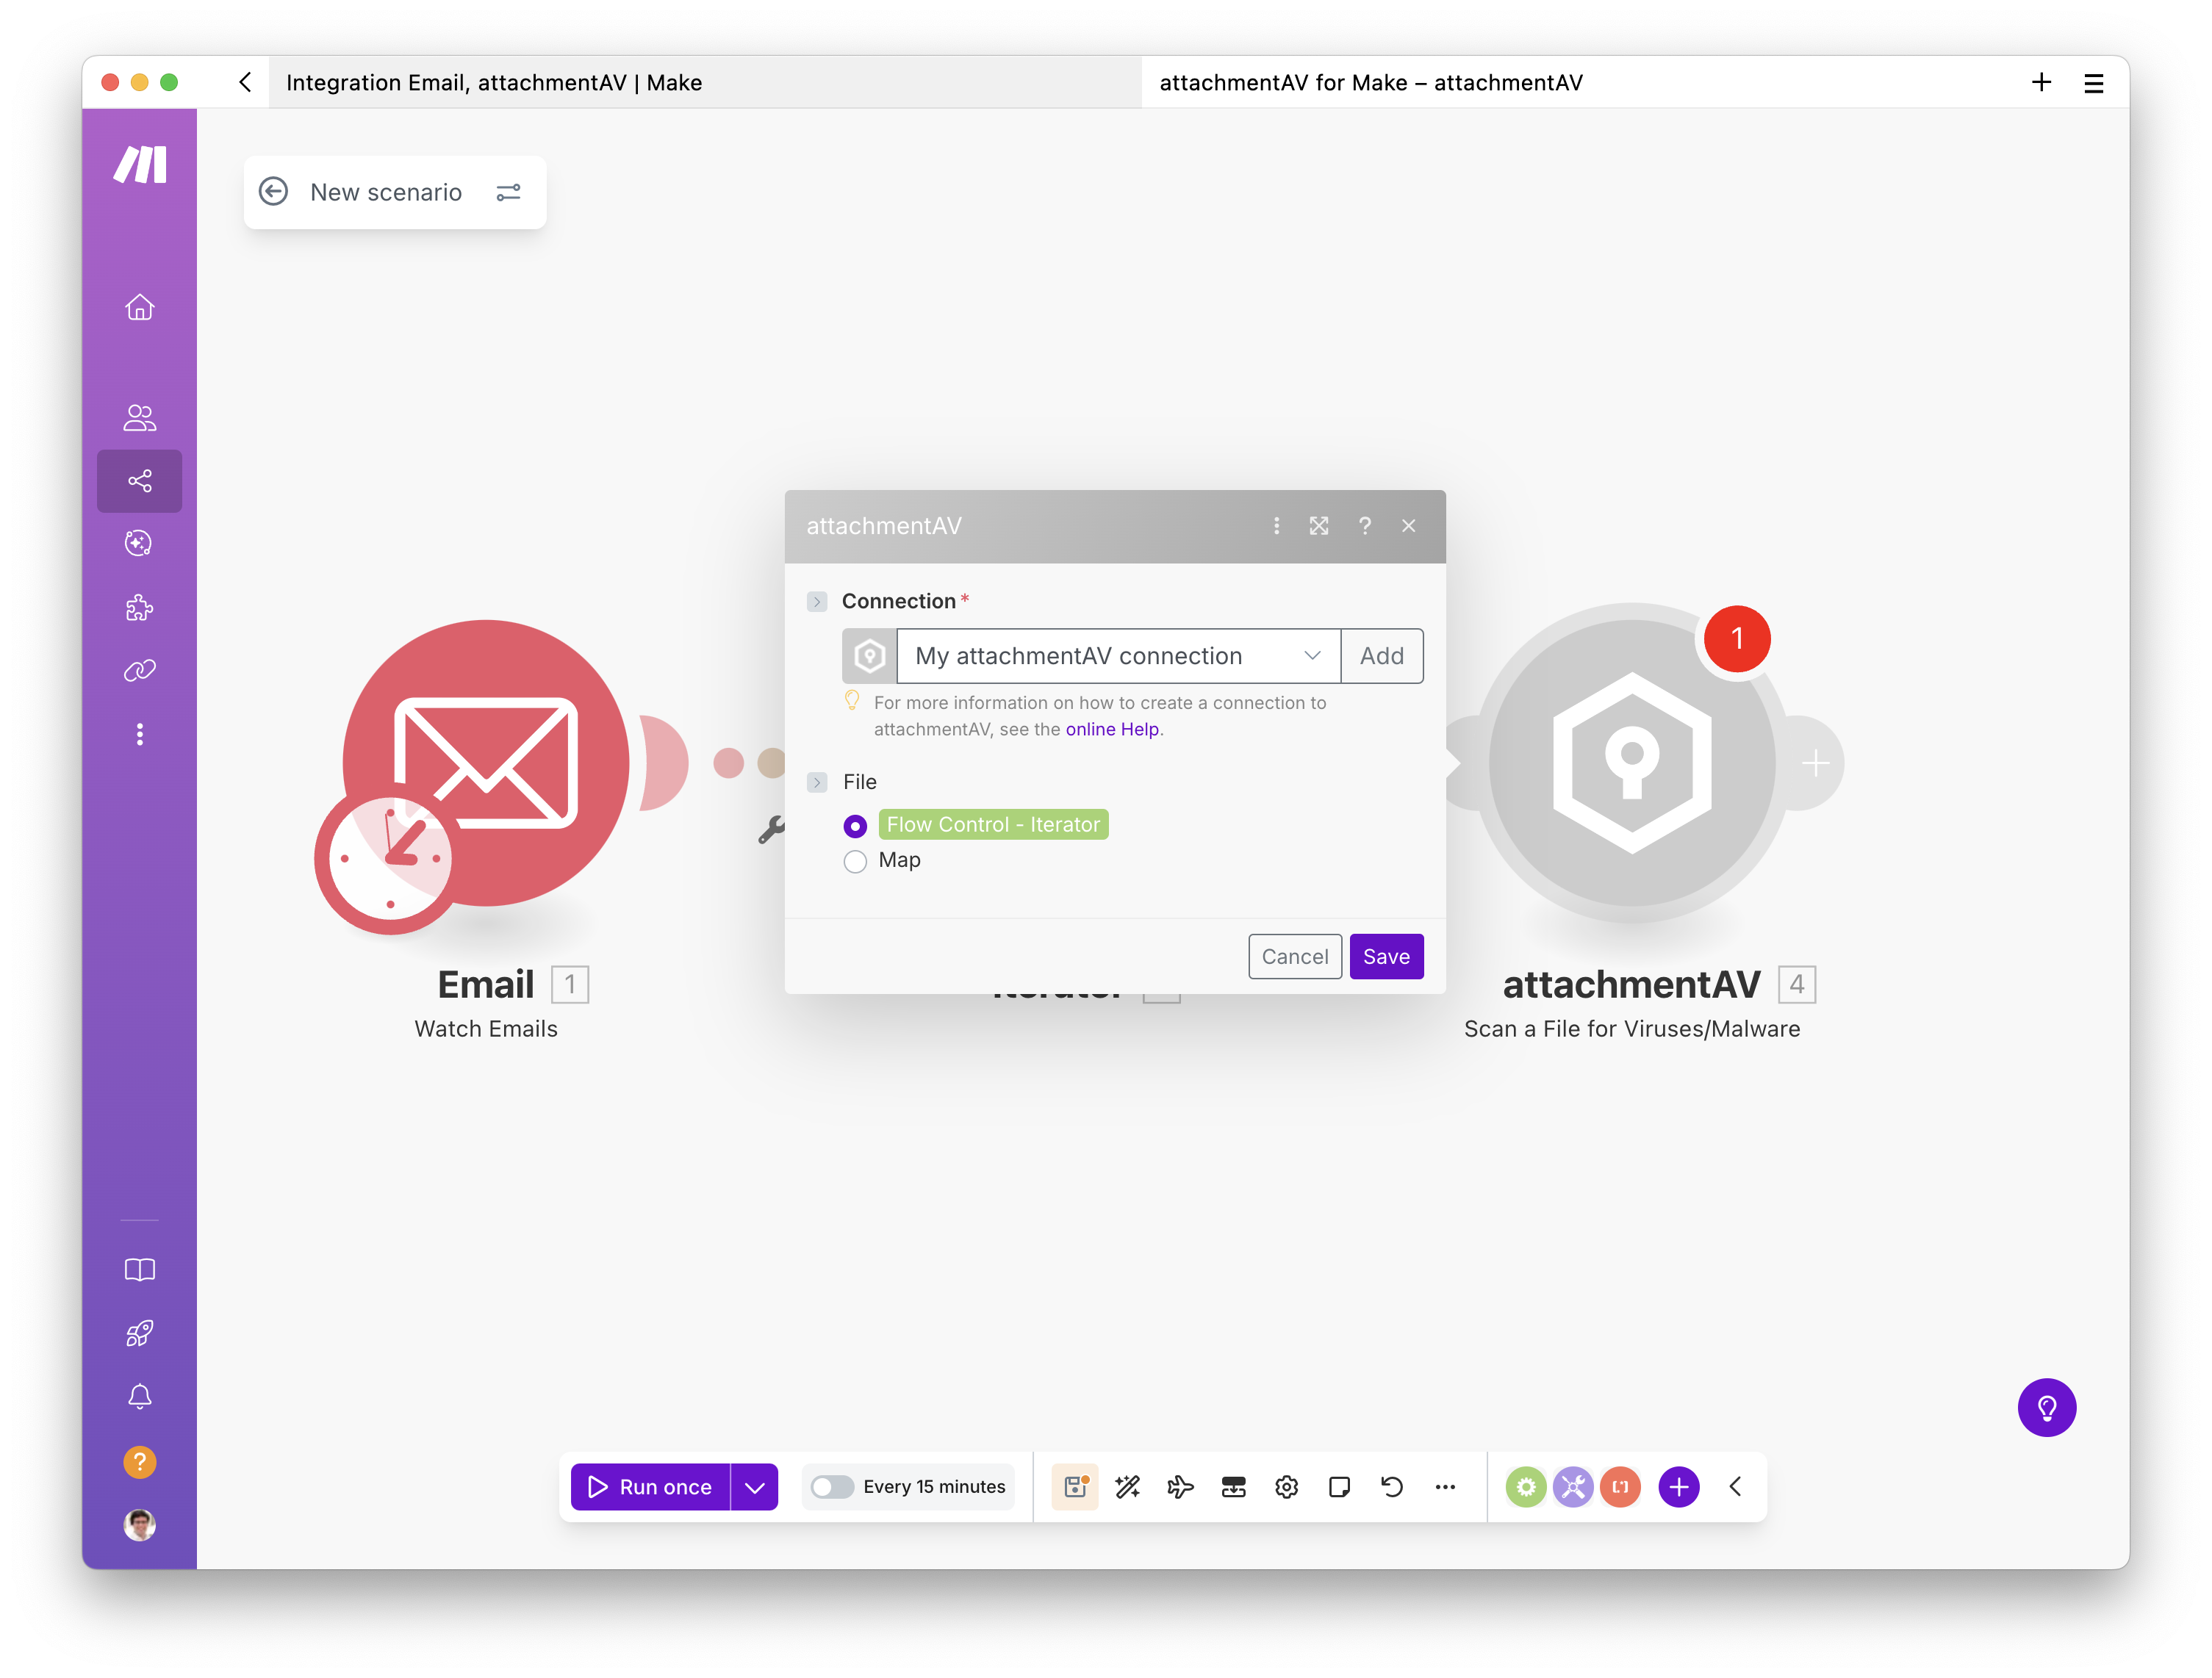The height and width of the screenshot is (1678, 2212).
Task: Switch to the attachmentAV for Make browser tab
Action: [1371, 82]
